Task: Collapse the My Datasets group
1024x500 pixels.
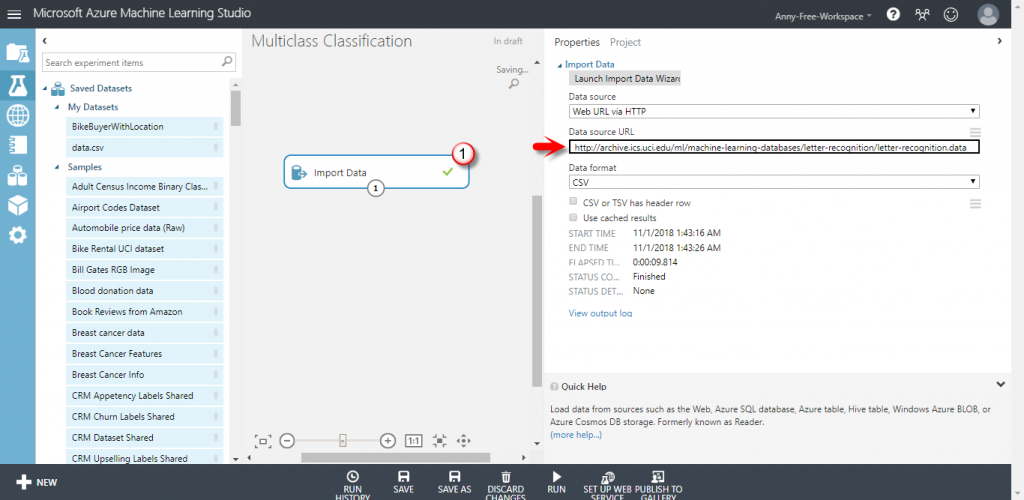Action: click(57, 107)
